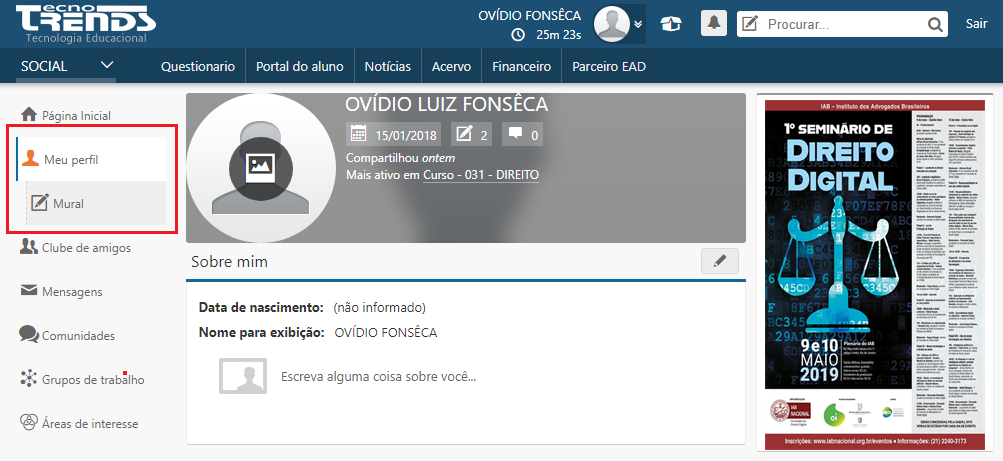Click the graduation cap icon in header
Screen dimensions: 1003x461
point(671,24)
